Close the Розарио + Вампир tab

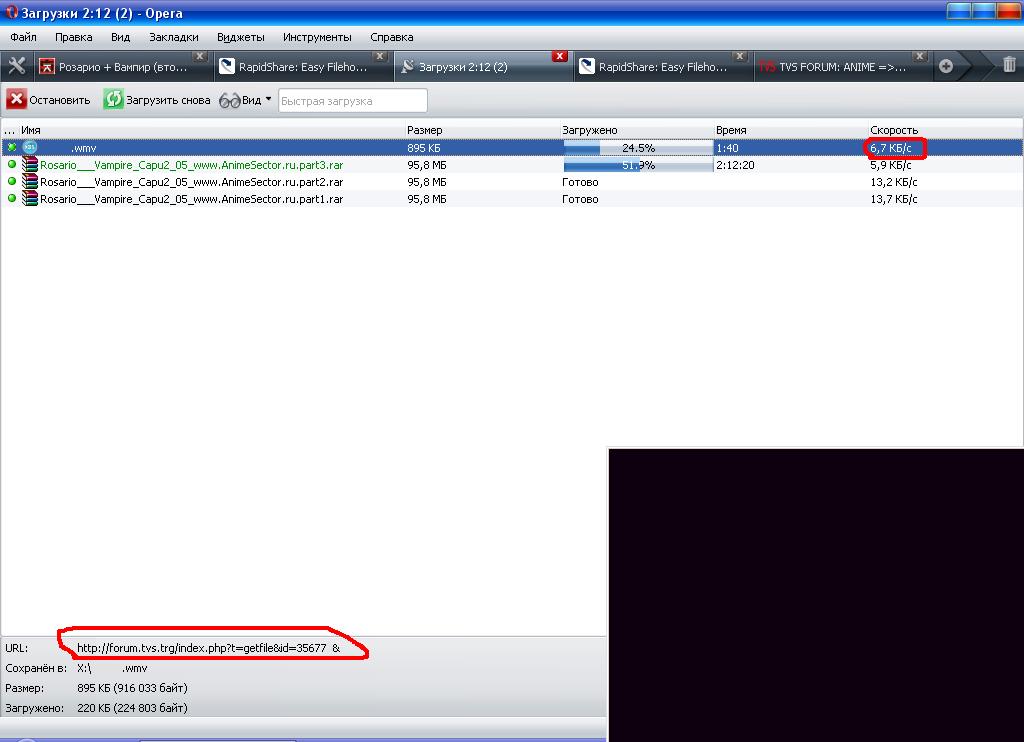point(200,56)
